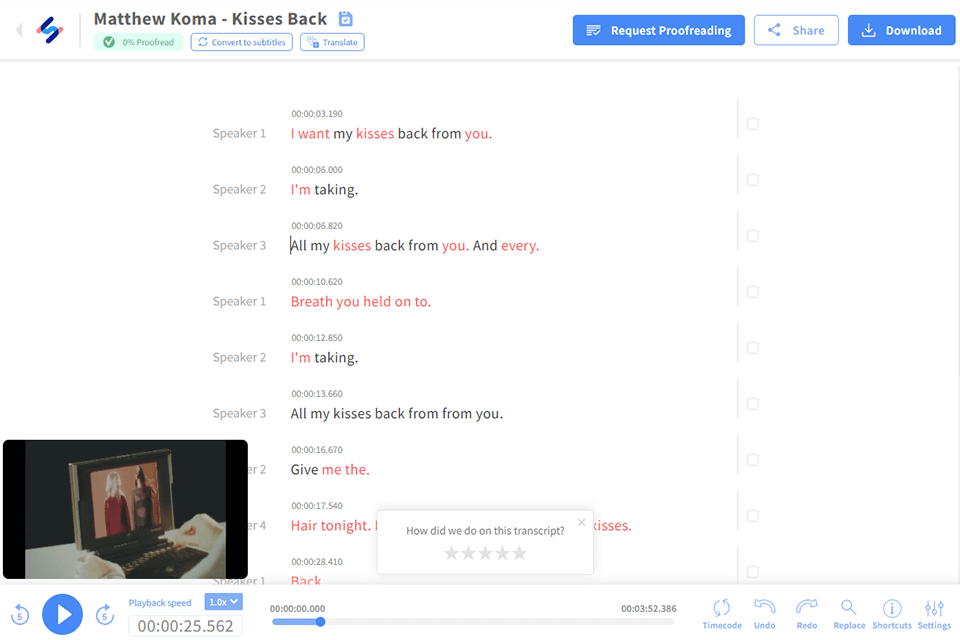
Task: Click the Undo icon
Action: click(x=765, y=614)
